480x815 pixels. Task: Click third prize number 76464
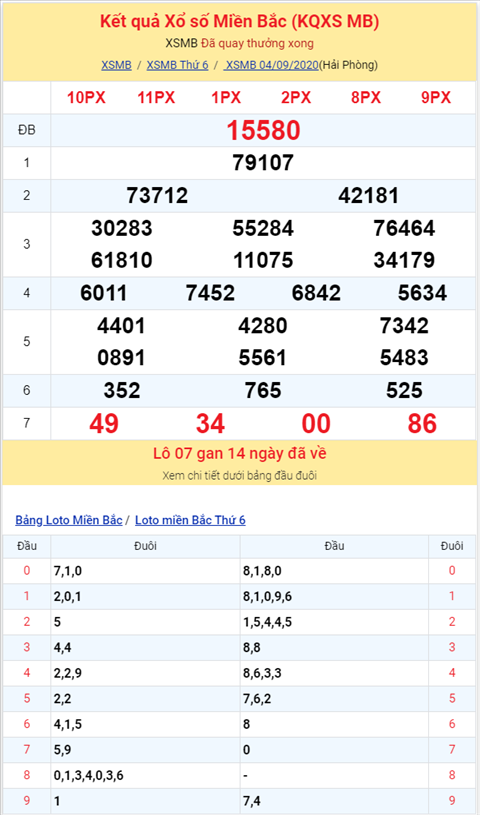[404, 228]
